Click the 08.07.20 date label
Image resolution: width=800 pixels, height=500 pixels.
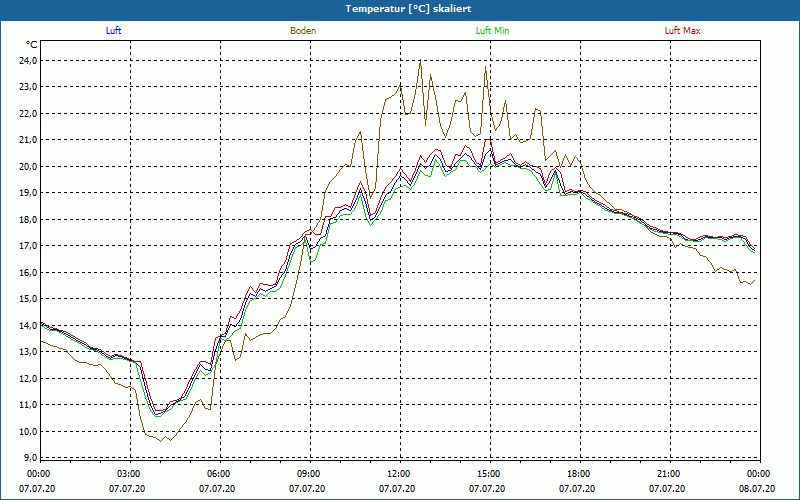(x=757, y=489)
